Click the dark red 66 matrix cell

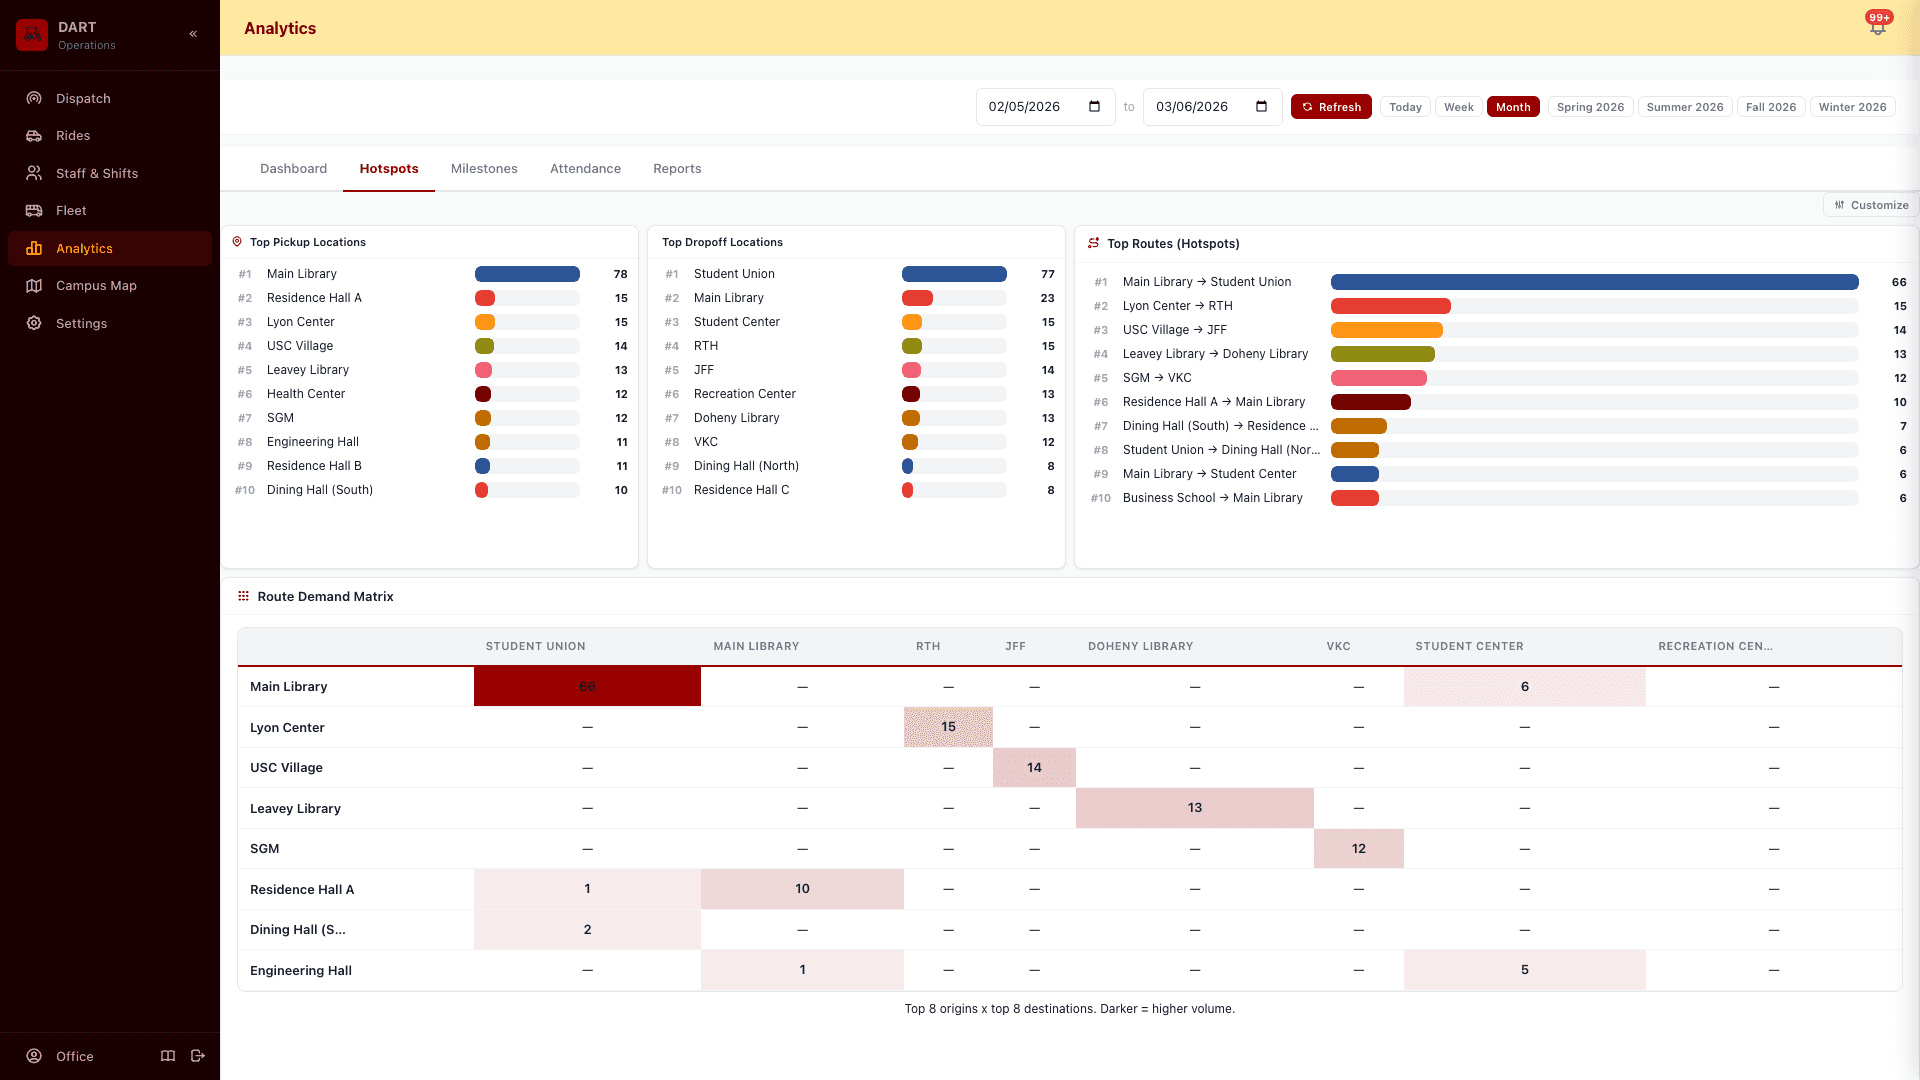click(x=587, y=686)
